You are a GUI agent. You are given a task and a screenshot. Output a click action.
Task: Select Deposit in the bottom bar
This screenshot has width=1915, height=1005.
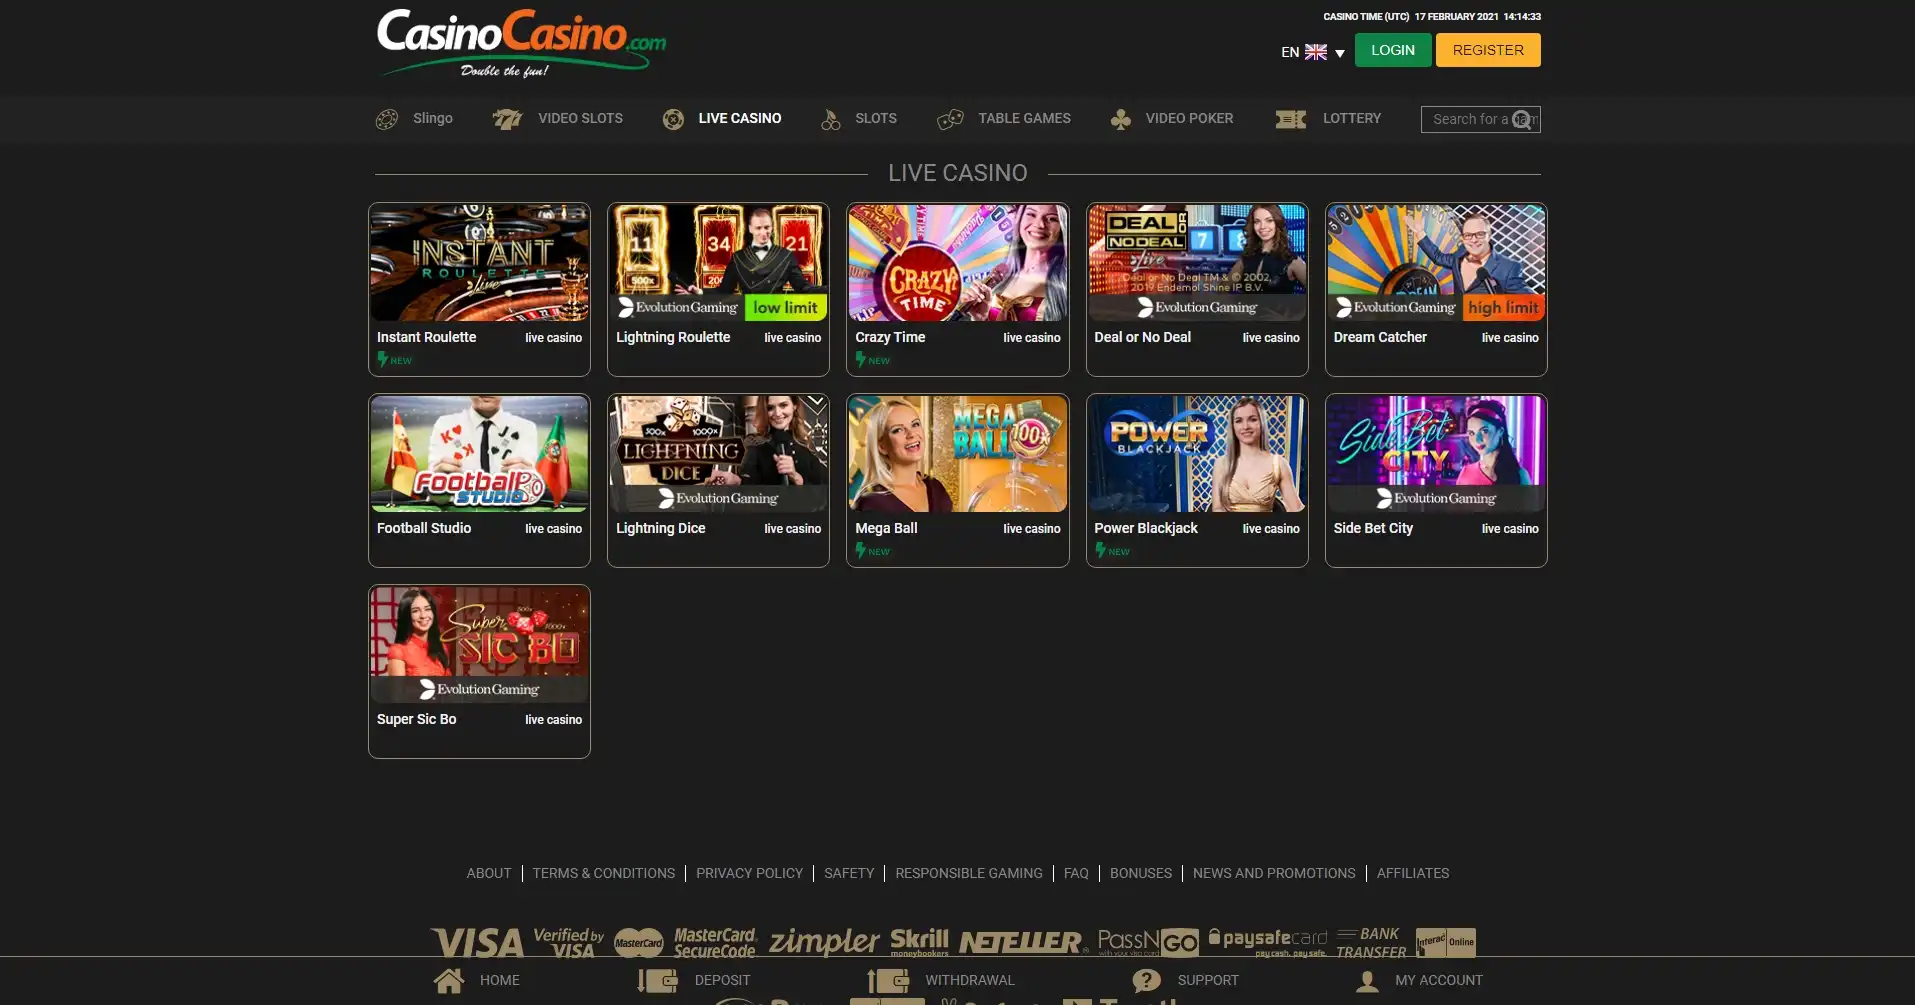[721, 980]
